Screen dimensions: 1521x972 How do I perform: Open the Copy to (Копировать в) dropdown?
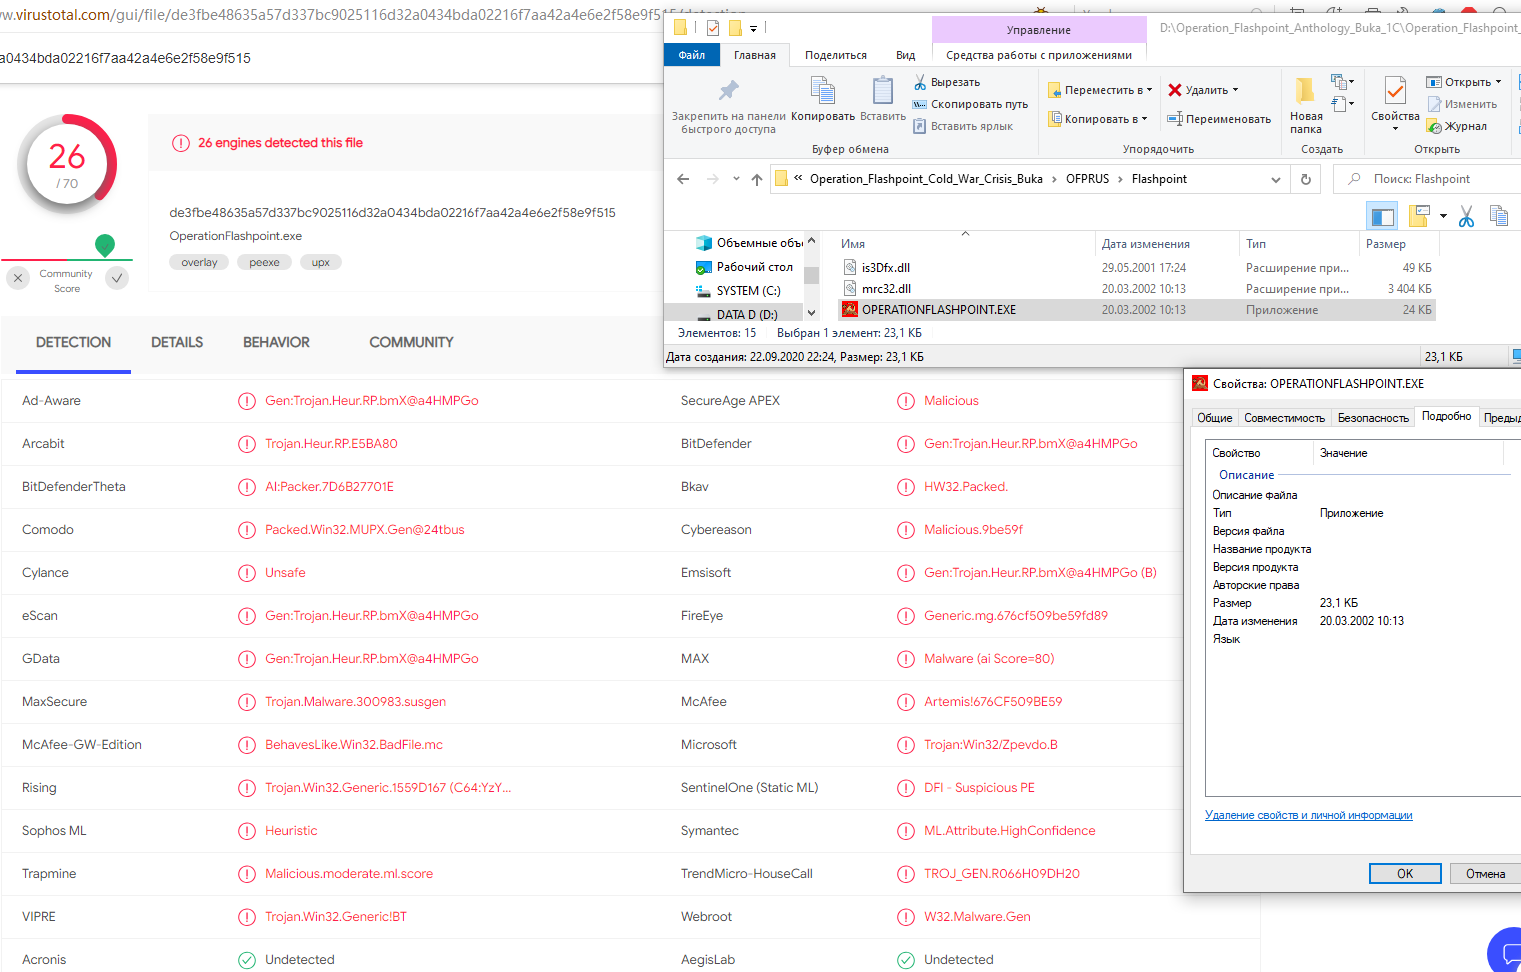click(x=1098, y=119)
